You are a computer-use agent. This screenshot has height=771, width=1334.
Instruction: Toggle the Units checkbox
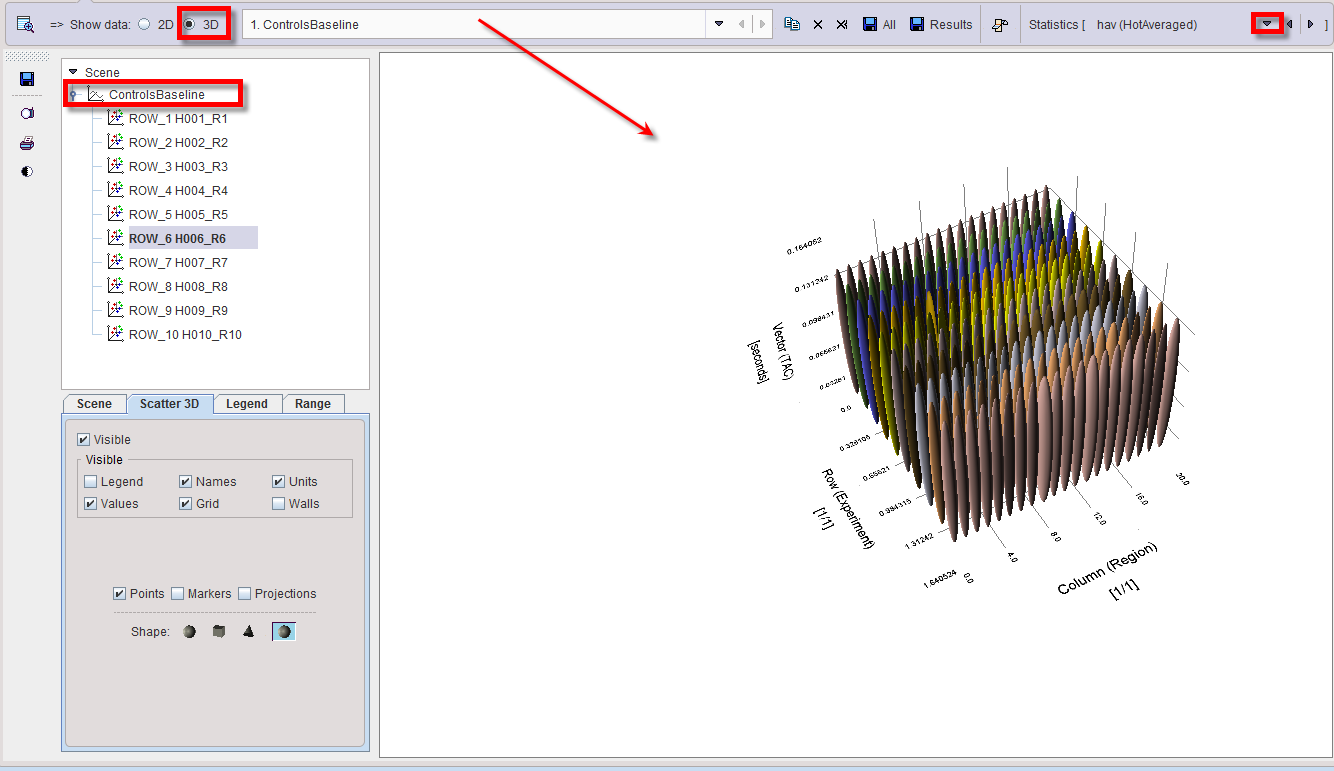tap(279, 482)
